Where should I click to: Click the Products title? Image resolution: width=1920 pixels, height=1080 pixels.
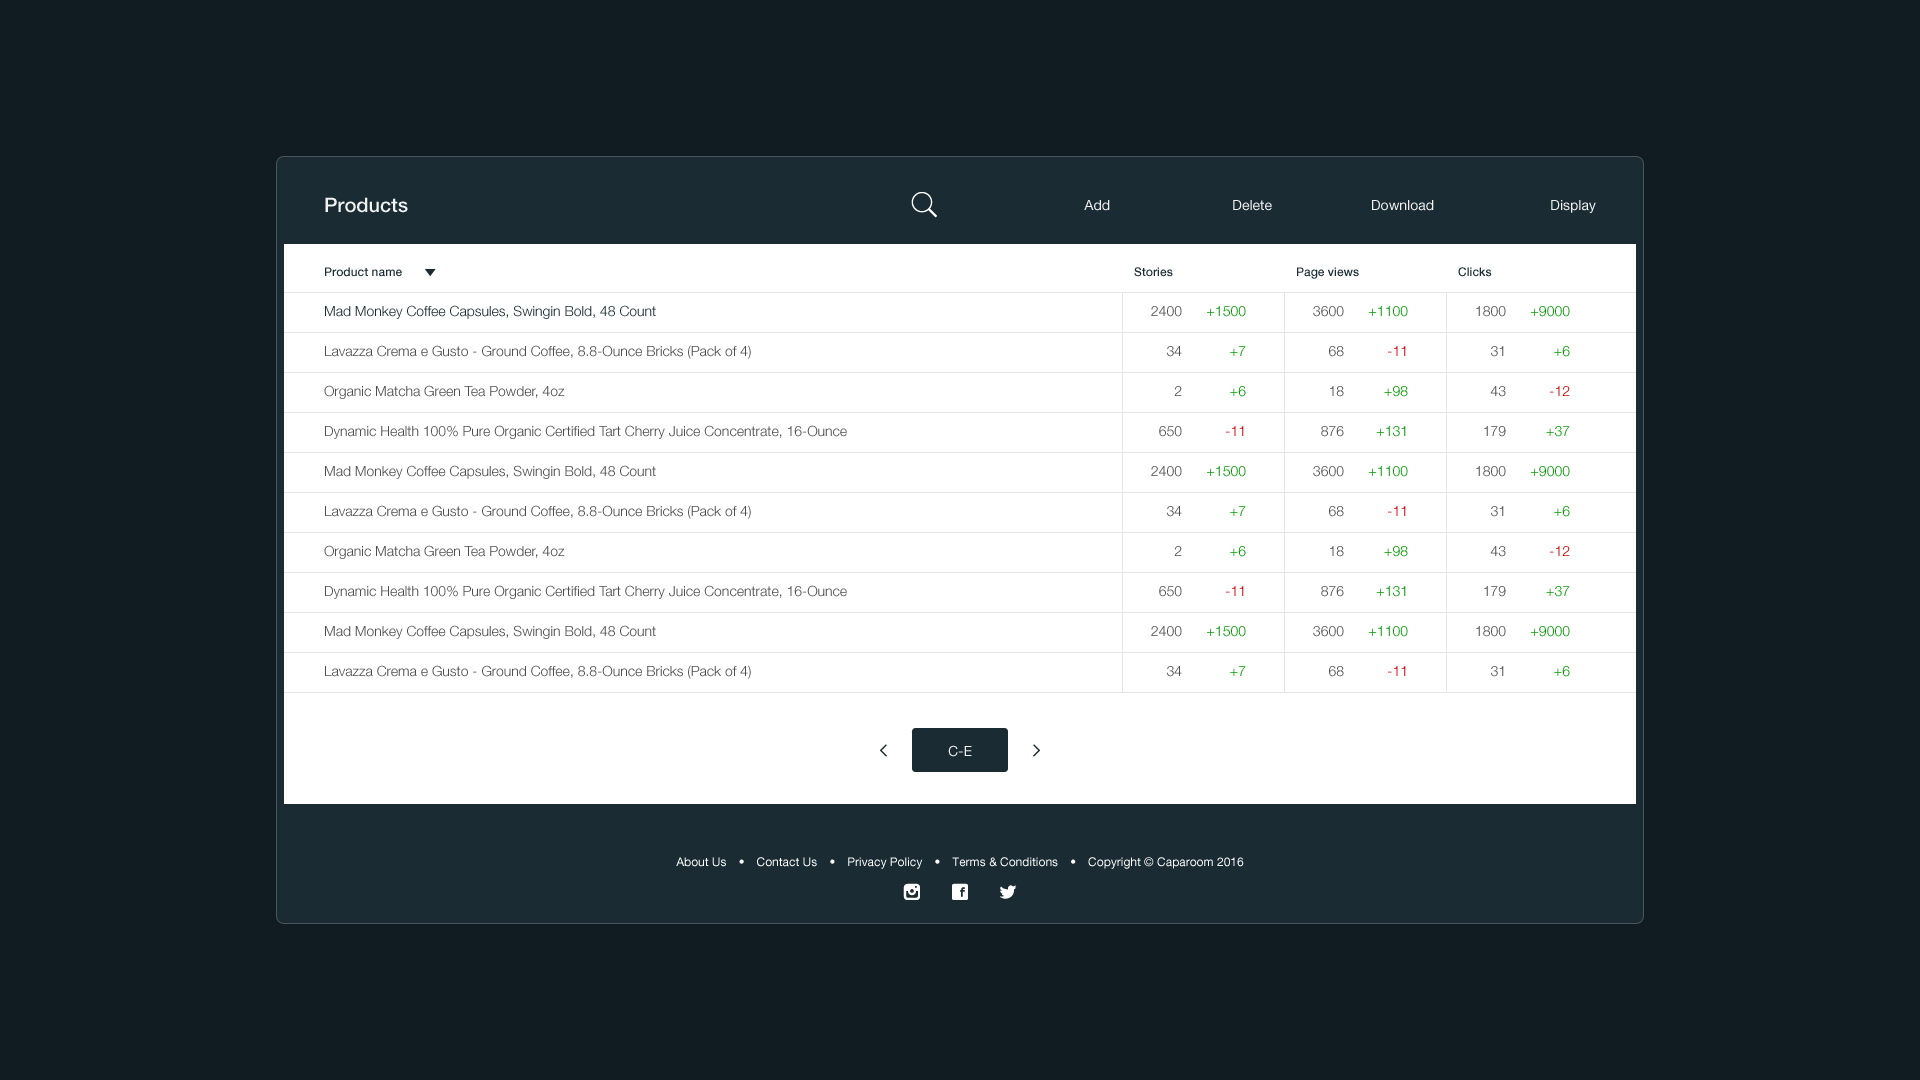click(366, 205)
